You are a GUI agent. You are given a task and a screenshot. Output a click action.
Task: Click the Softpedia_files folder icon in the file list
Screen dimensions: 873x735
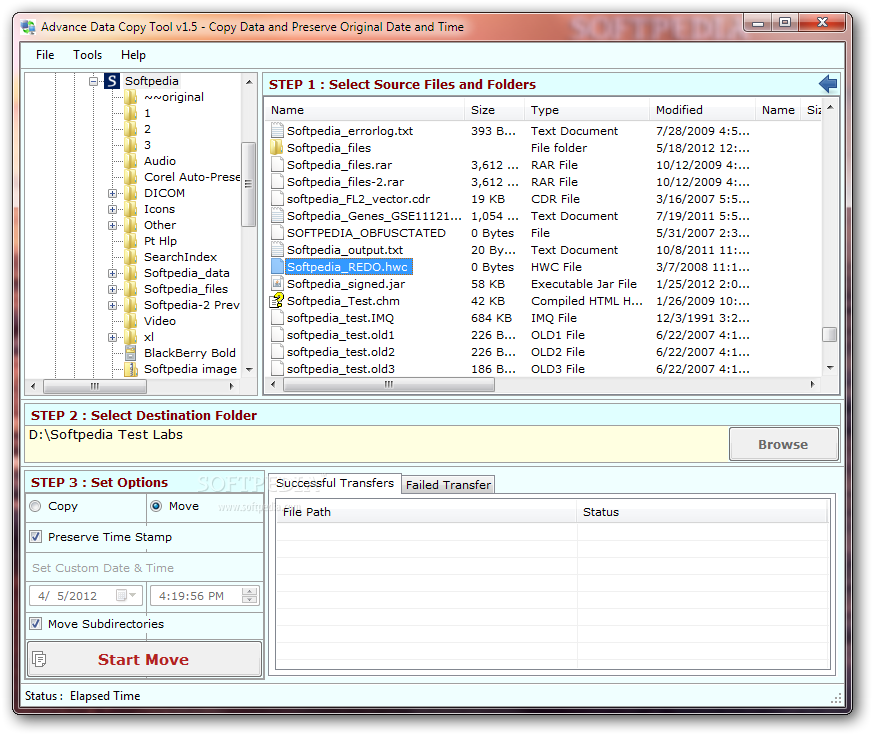pyautogui.click(x=277, y=148)
